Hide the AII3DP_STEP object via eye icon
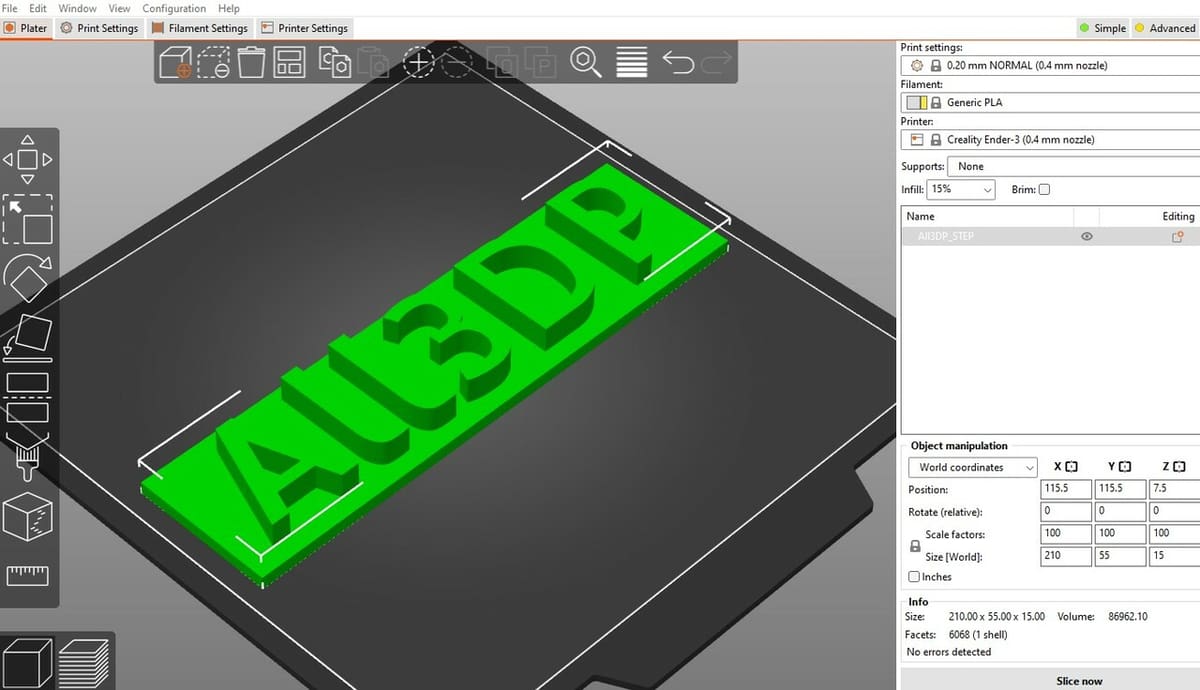Viewport: 1200px width, 690px height. tap(1086, 237)
